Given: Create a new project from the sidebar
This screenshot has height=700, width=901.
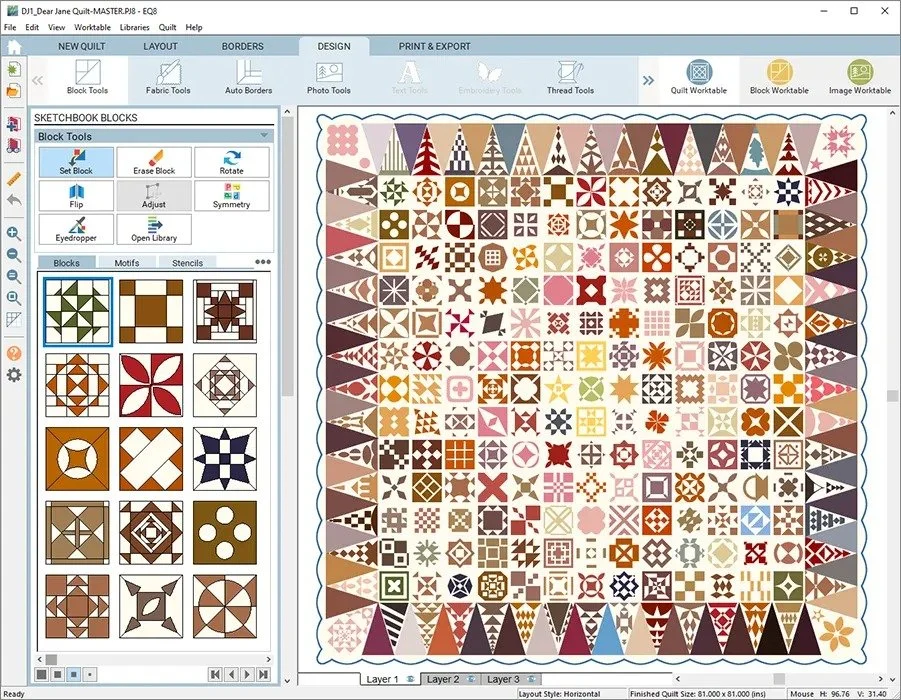Looking at the screenshot, I should (x=13, y=70).
